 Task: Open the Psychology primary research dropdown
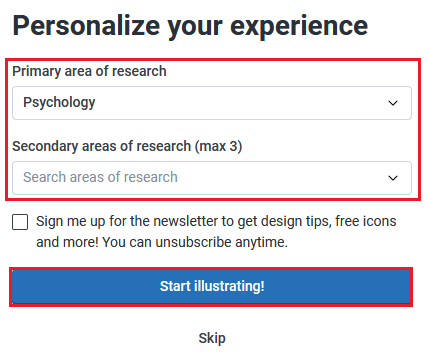coord(212,103)
